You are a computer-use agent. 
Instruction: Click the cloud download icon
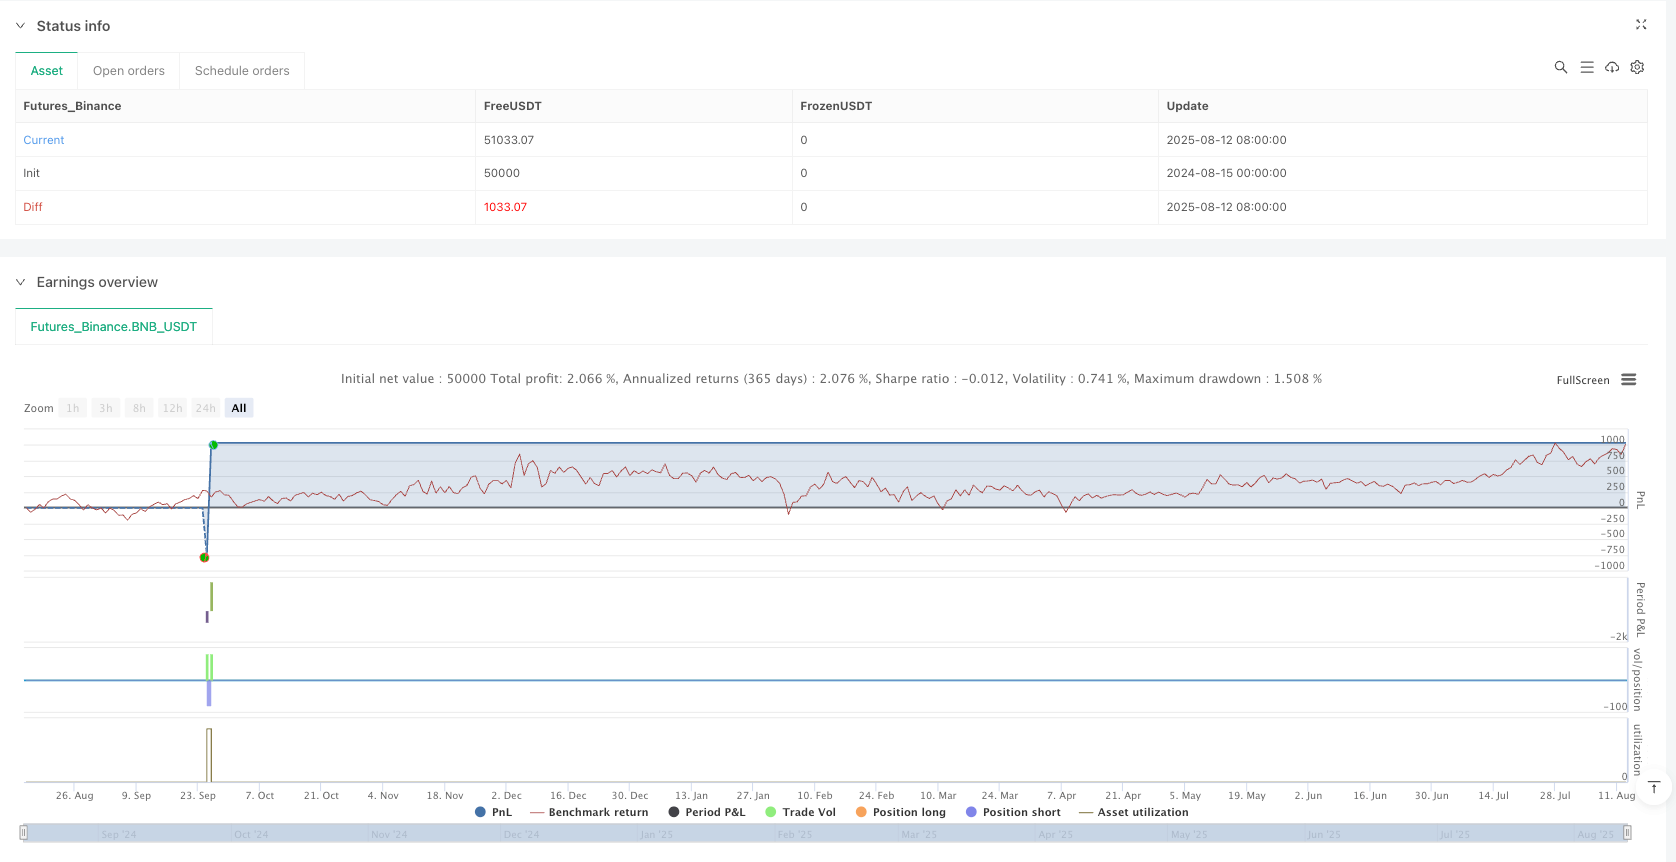1612,68
